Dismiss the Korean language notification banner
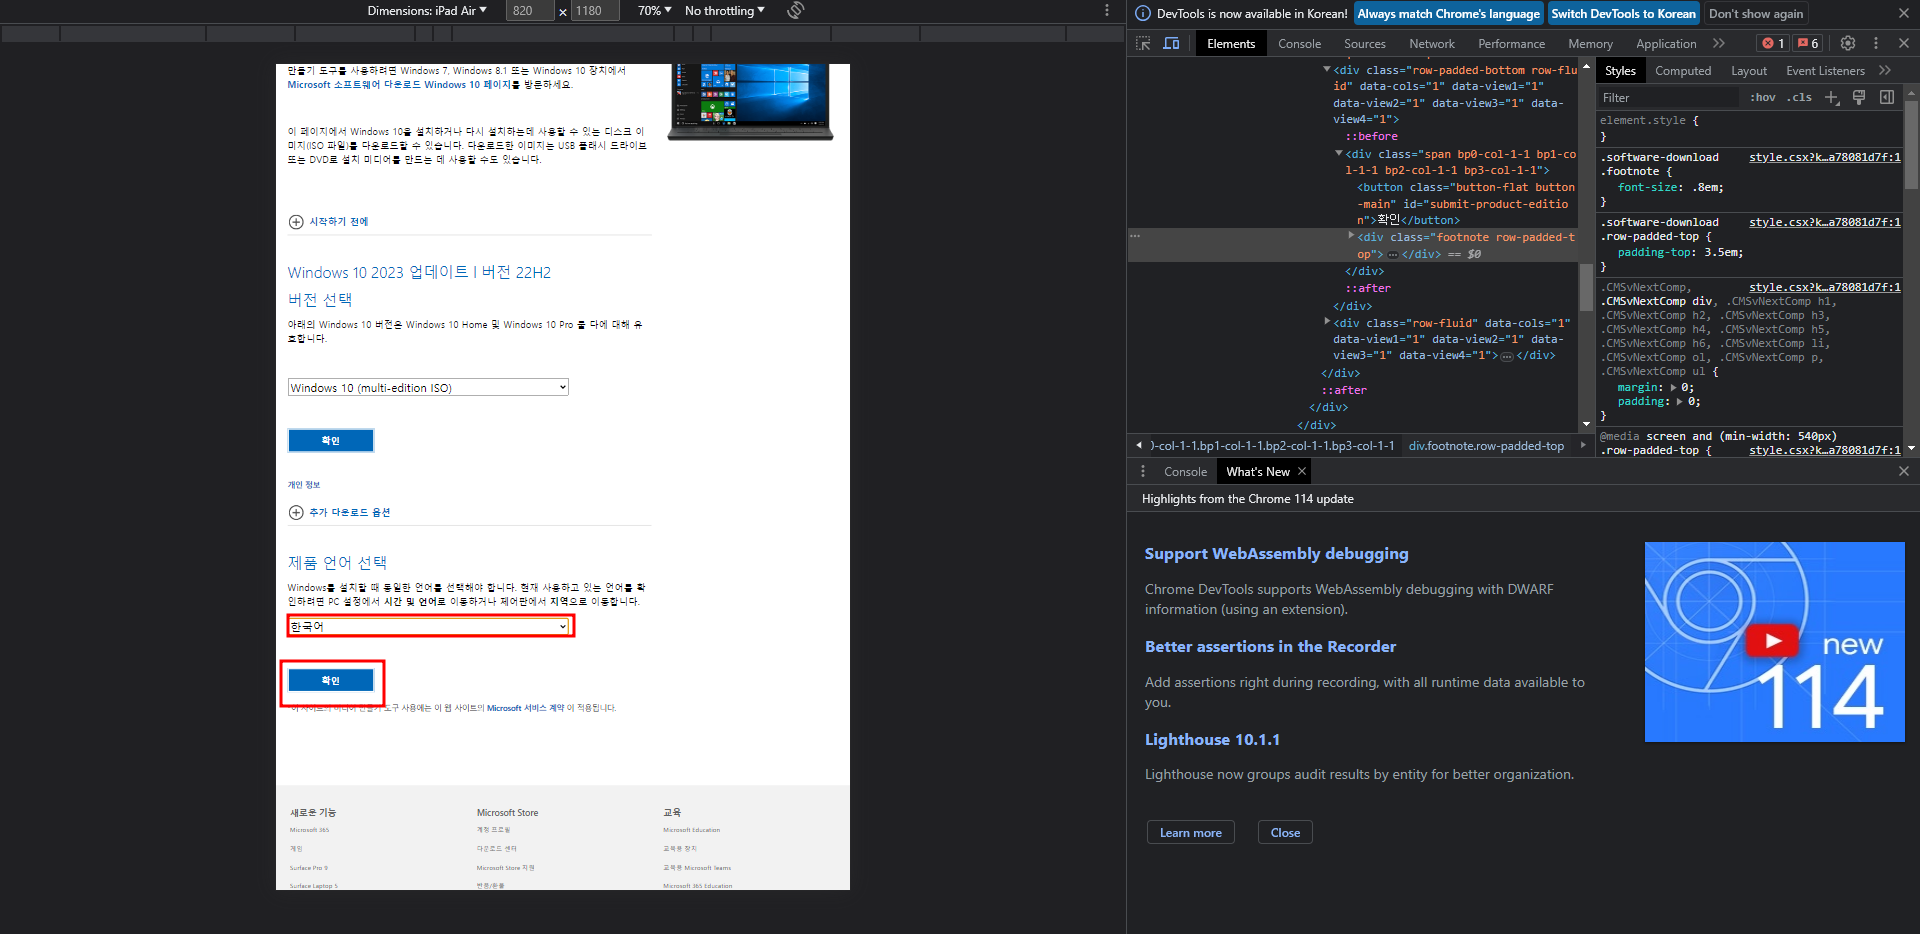Screen dimensions: 1920x934 [1903, 13]
